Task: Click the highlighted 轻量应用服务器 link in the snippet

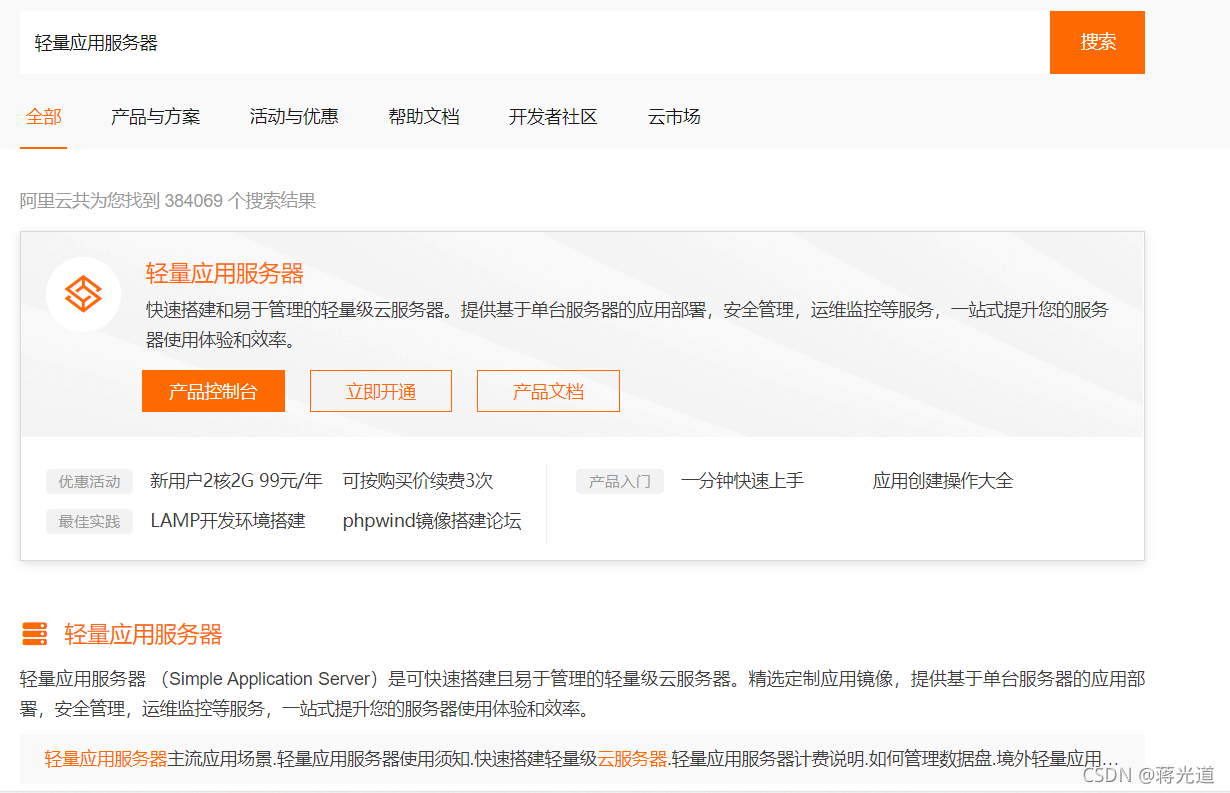Action: (106, 758)
